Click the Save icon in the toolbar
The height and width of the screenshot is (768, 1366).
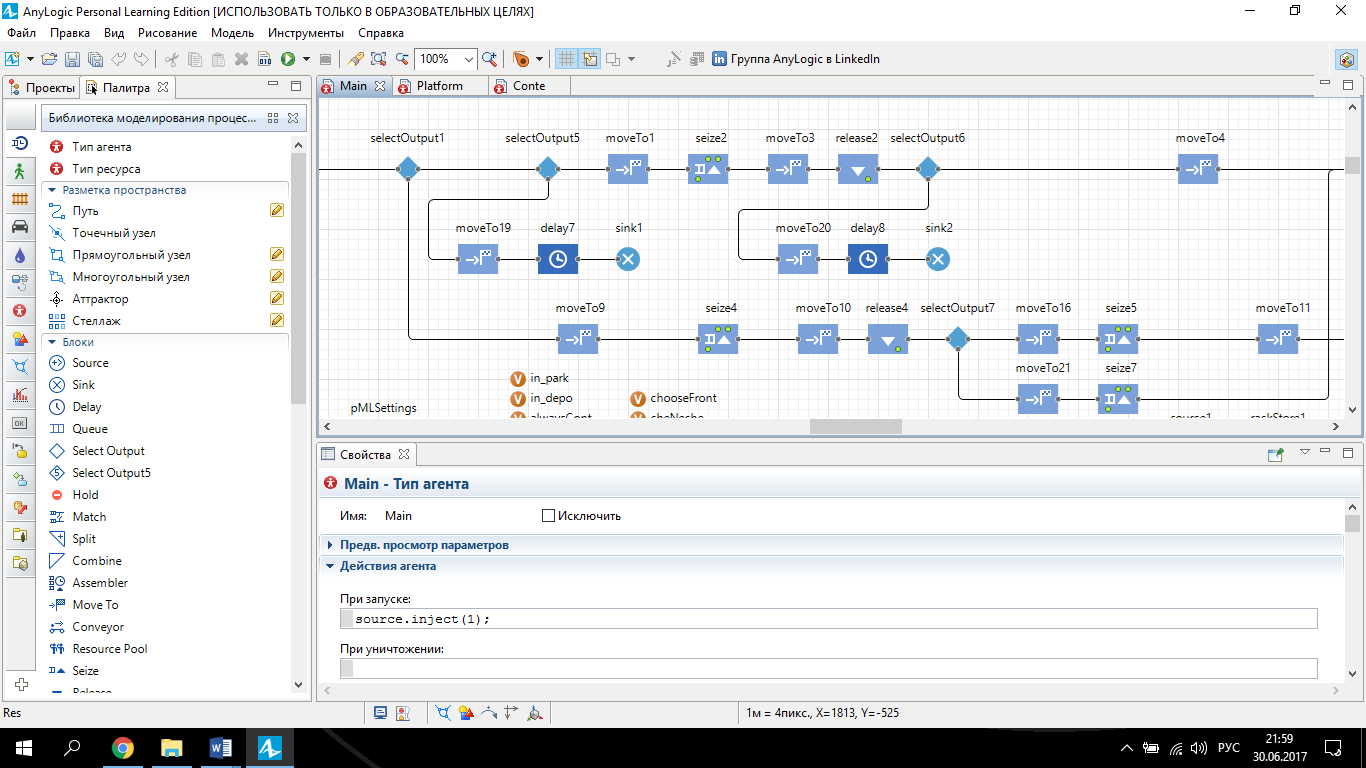click(72, 59)
